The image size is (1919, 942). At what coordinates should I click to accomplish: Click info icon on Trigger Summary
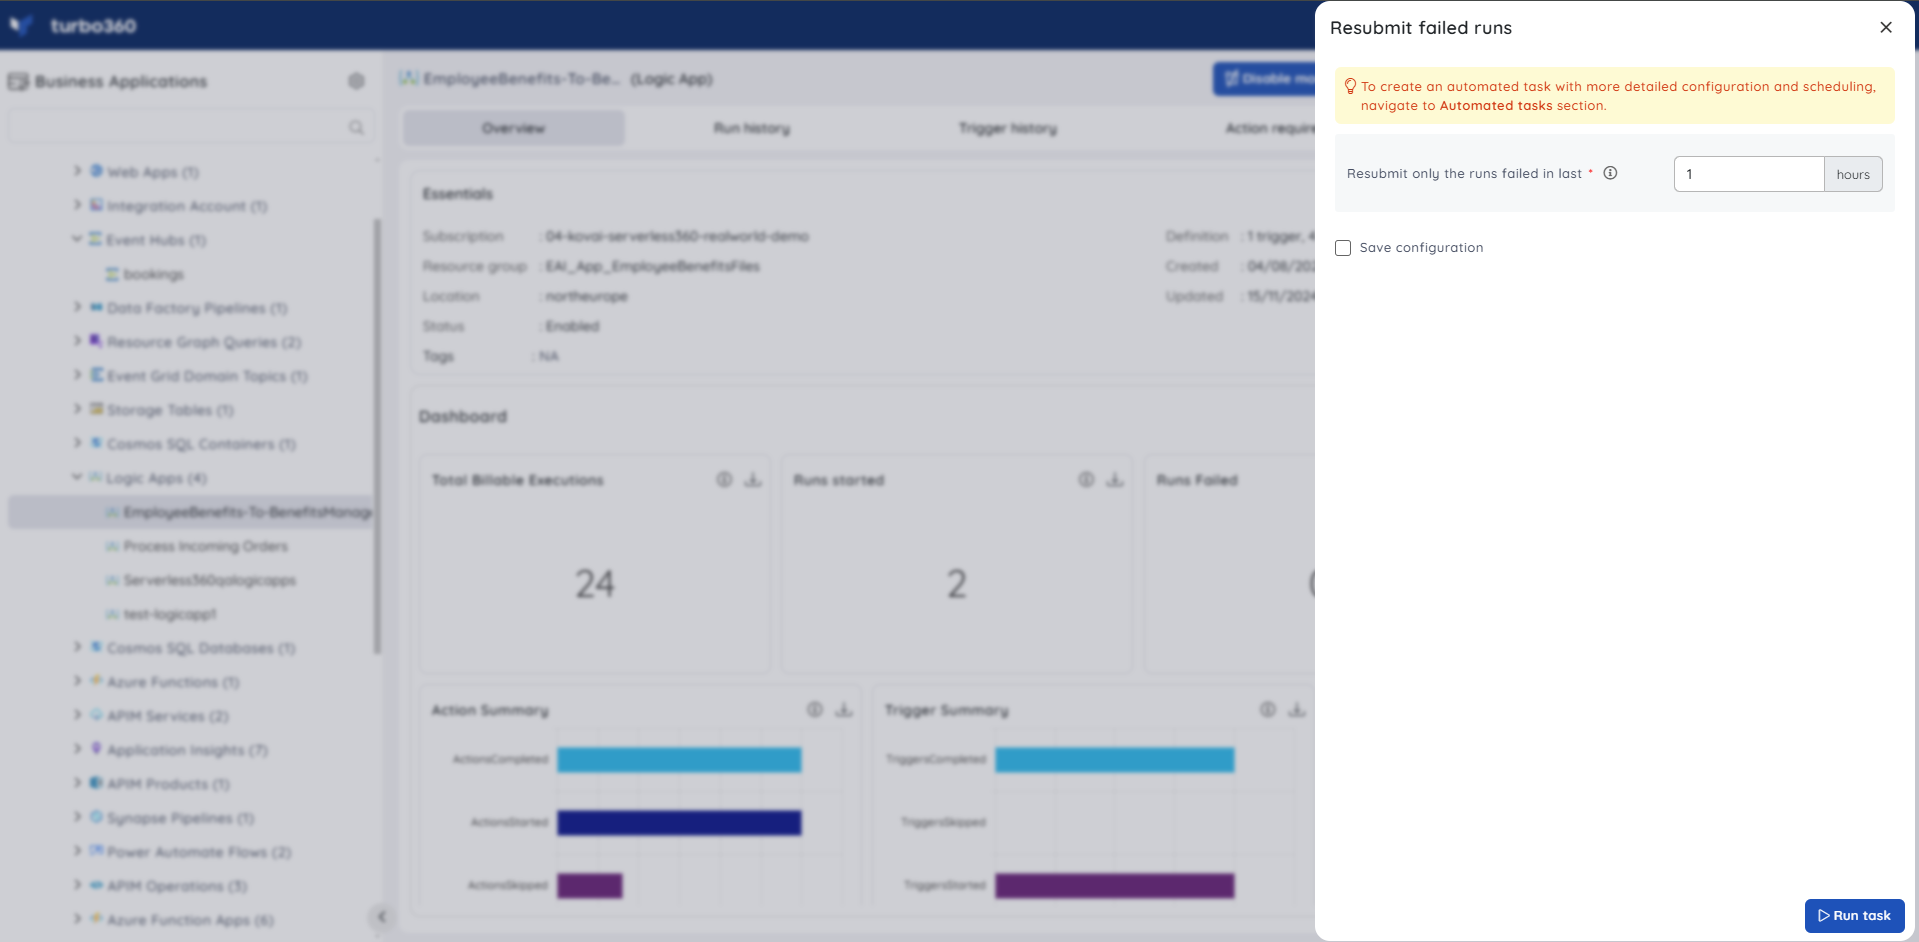(x=1268, y=710)
